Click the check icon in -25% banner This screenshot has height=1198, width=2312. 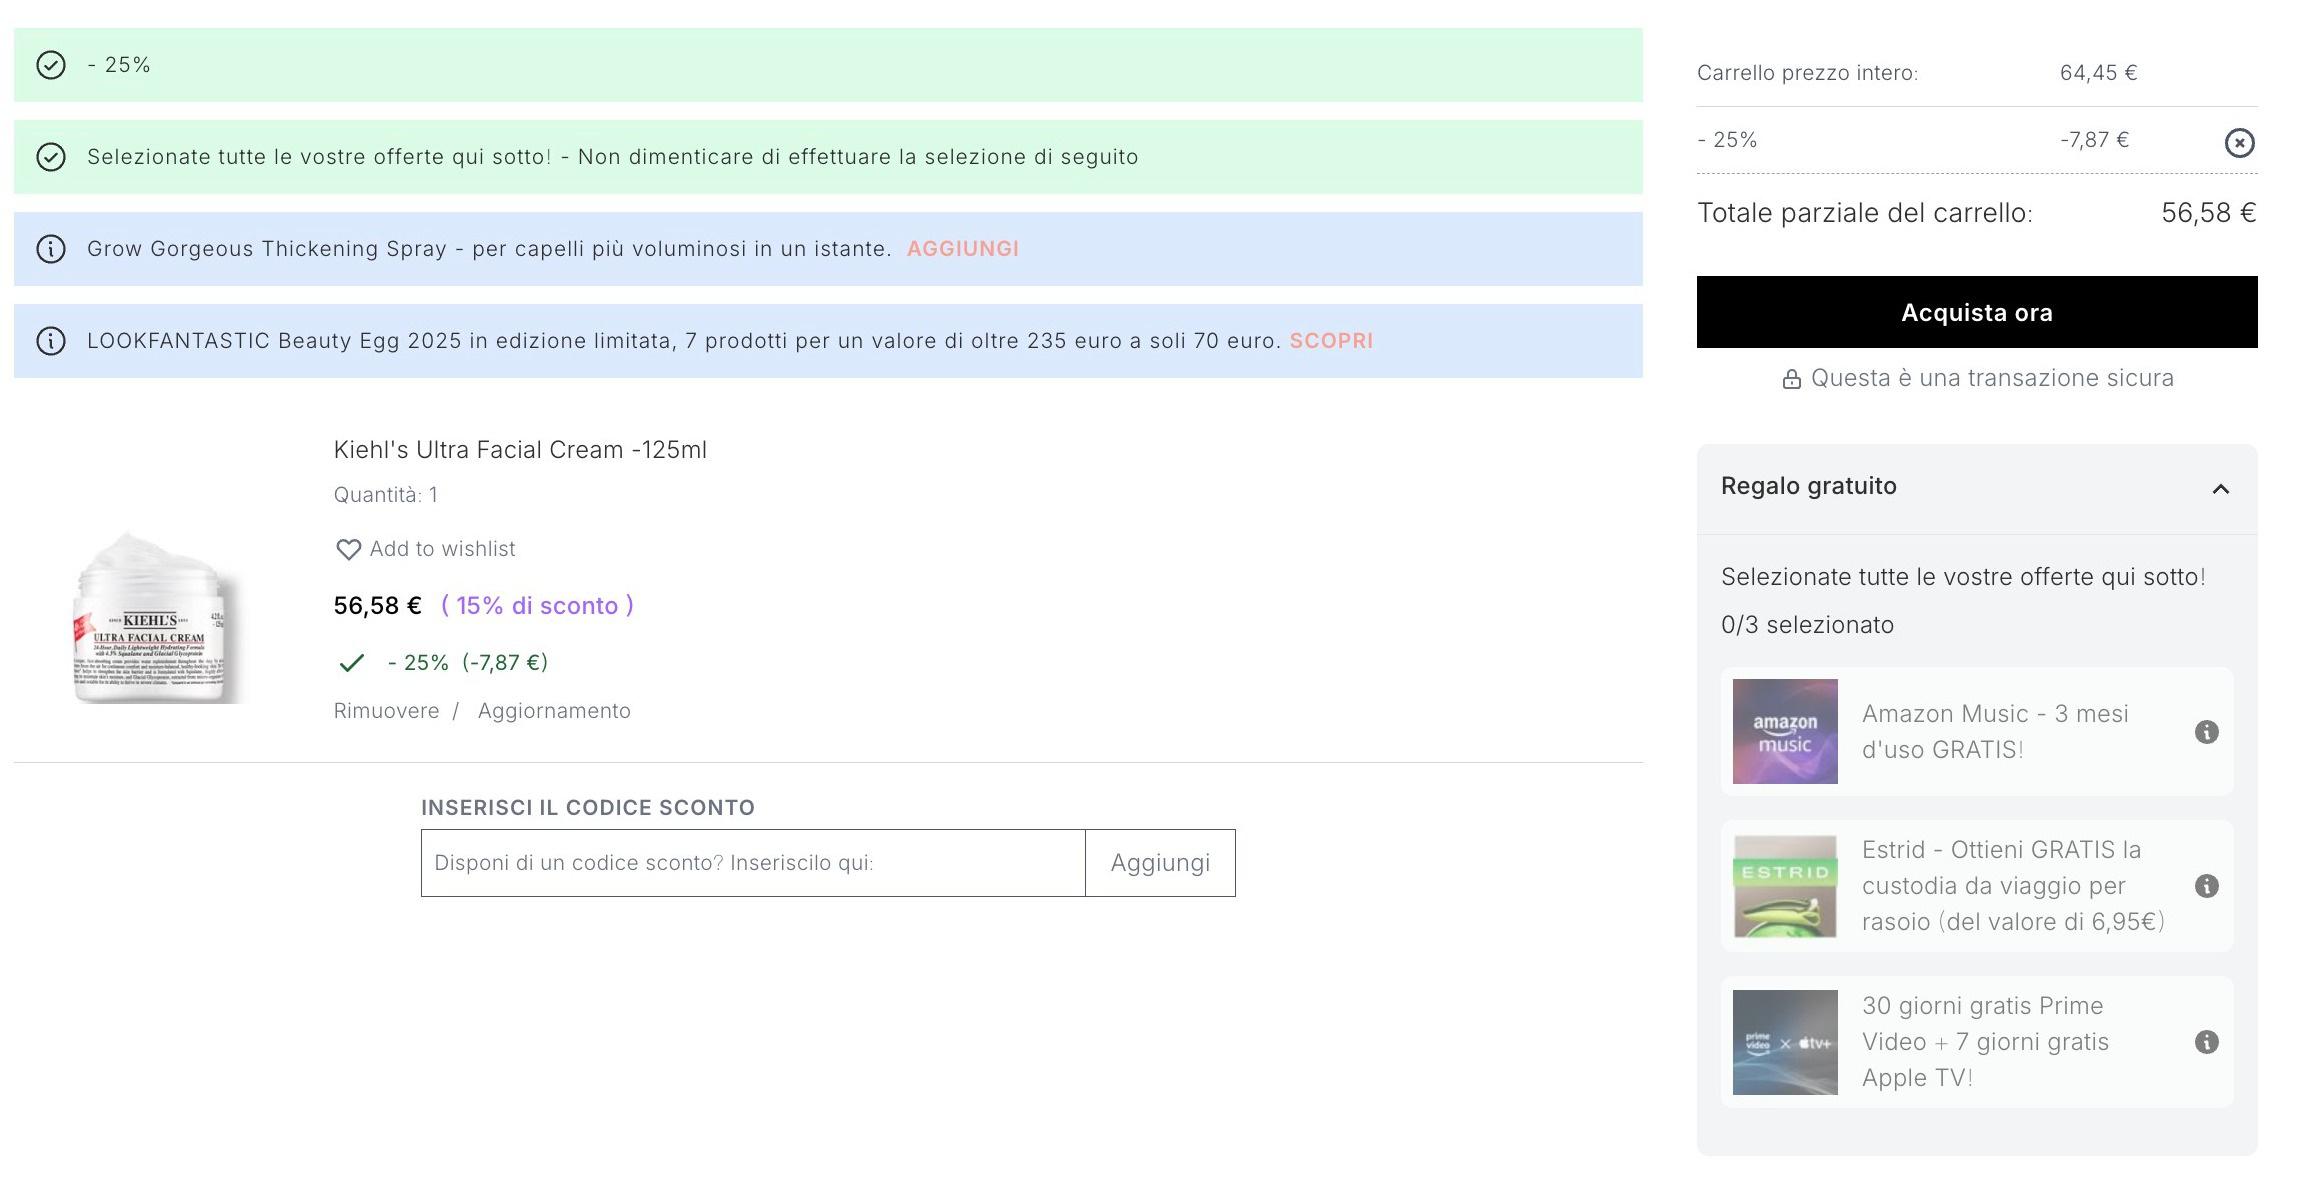pyautogui.click(x=51, y=65)
